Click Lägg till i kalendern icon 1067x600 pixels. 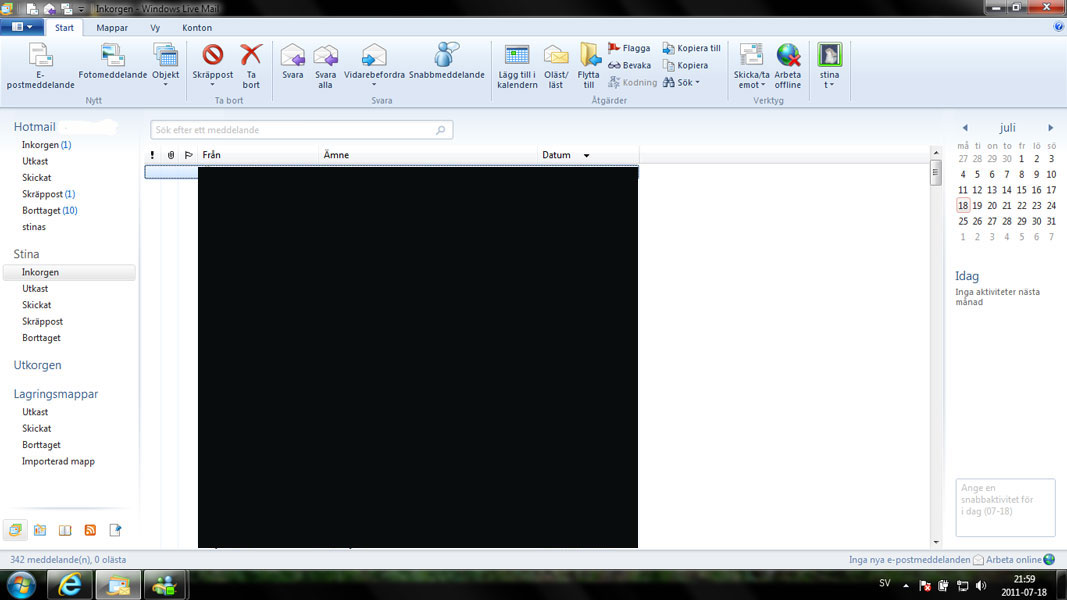(517, 56)
